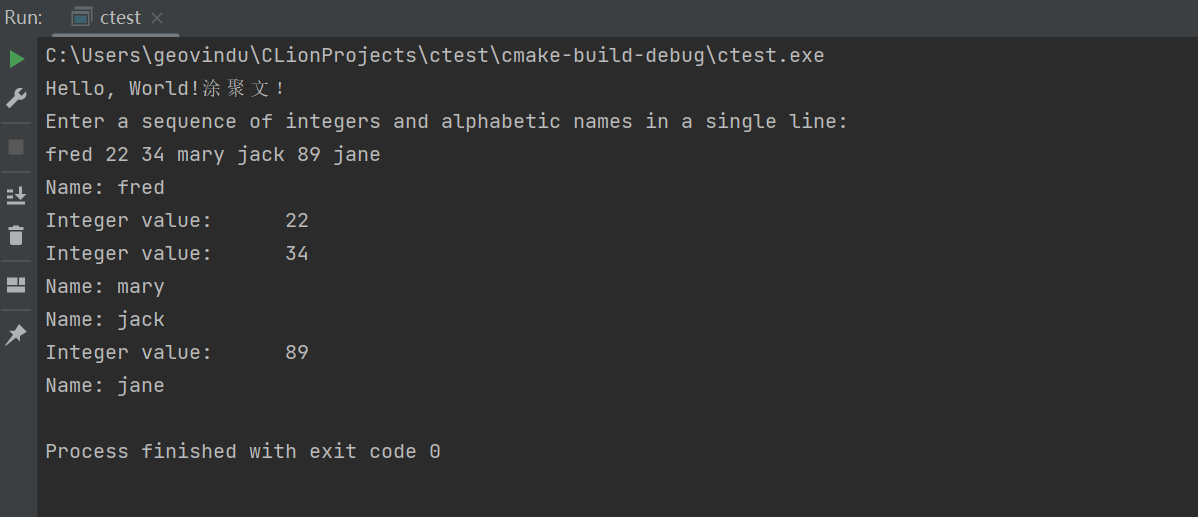Click the 'Name: mary' output line
Screen dimensions: 1198x517
(105, 287)
